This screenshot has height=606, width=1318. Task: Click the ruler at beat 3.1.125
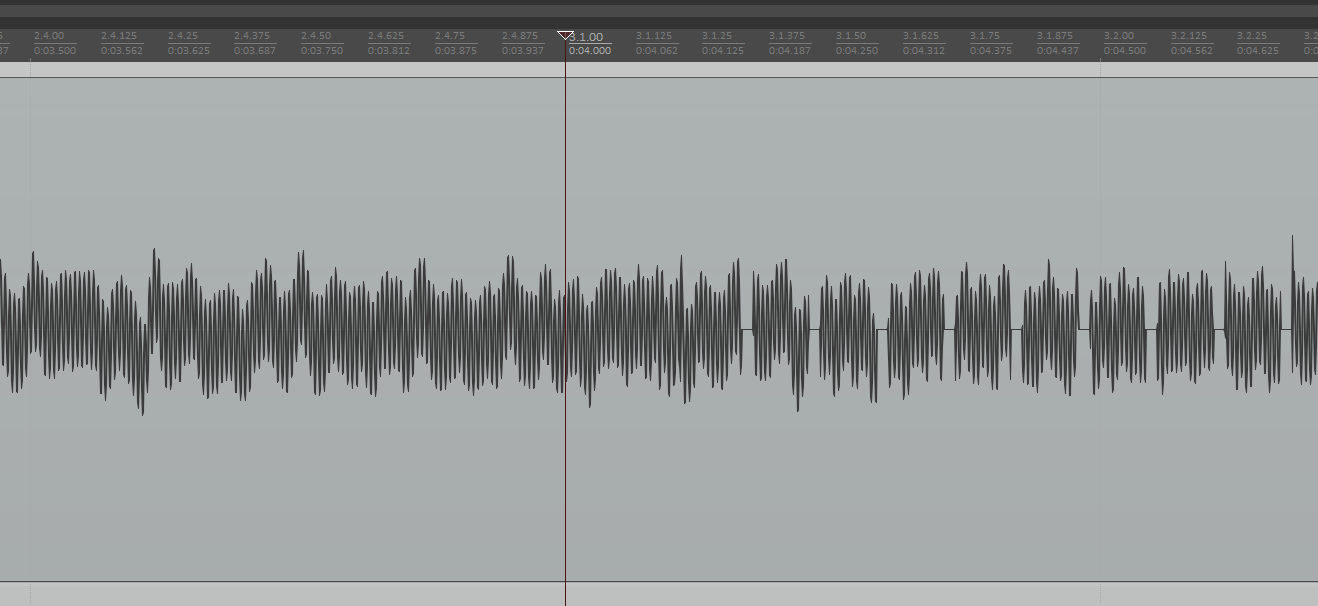click(654, 36)
